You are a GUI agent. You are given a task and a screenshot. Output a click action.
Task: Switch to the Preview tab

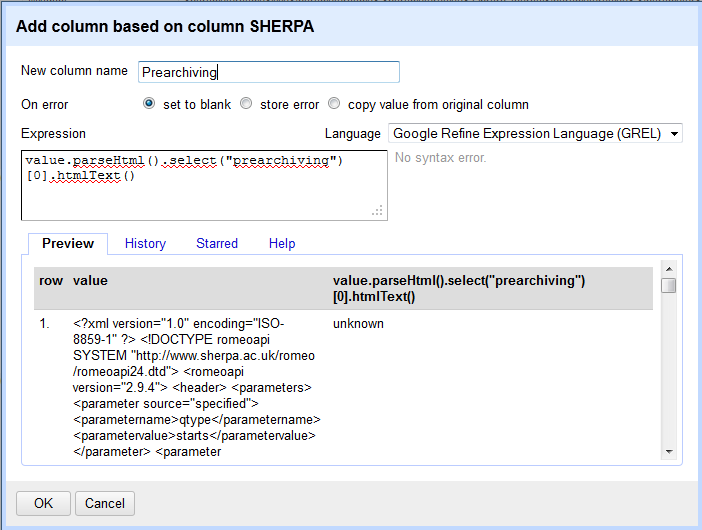[x=68, y=244]
